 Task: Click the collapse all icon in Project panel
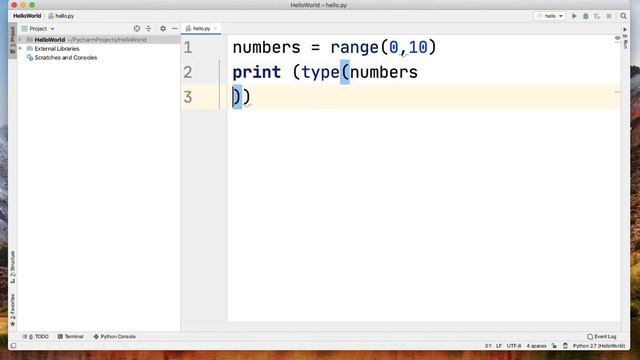coord(149,29)
